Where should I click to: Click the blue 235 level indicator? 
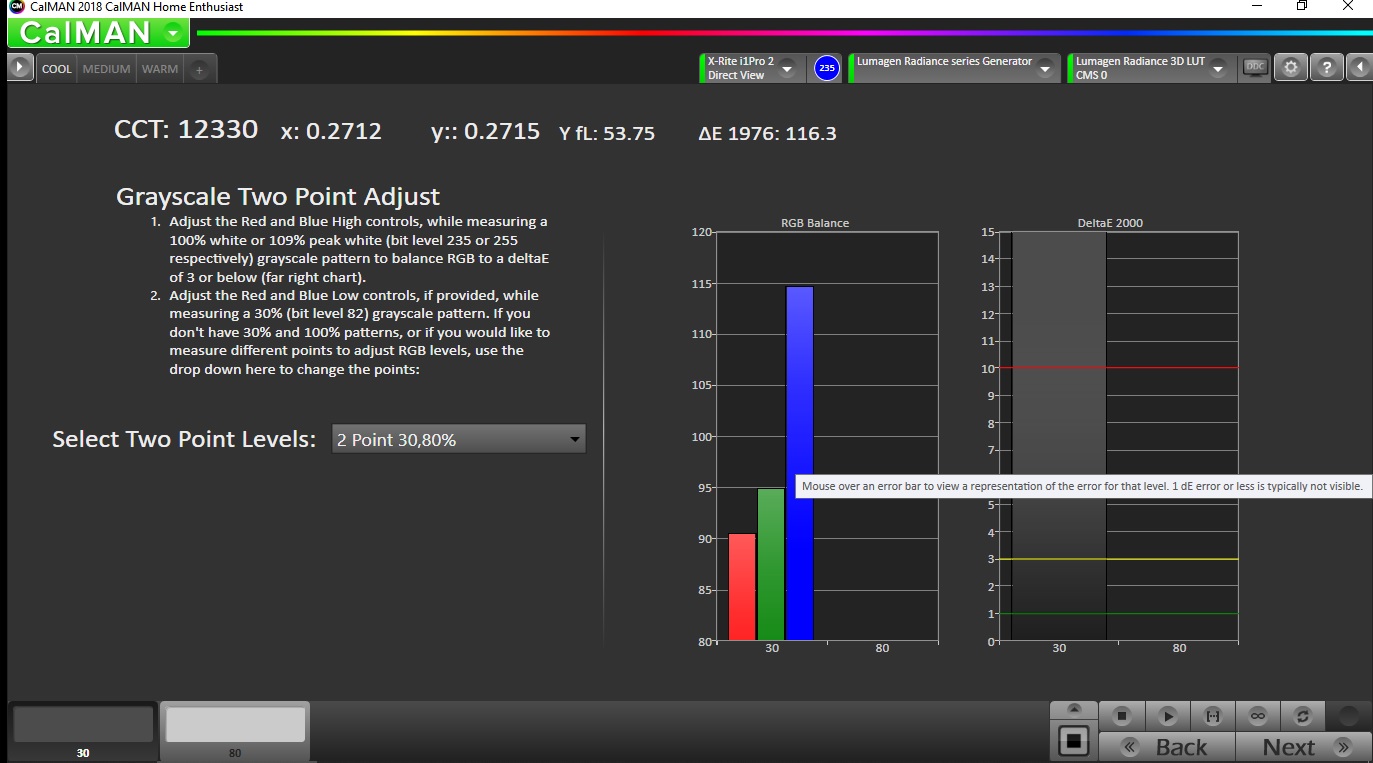[x=826, y=68]
